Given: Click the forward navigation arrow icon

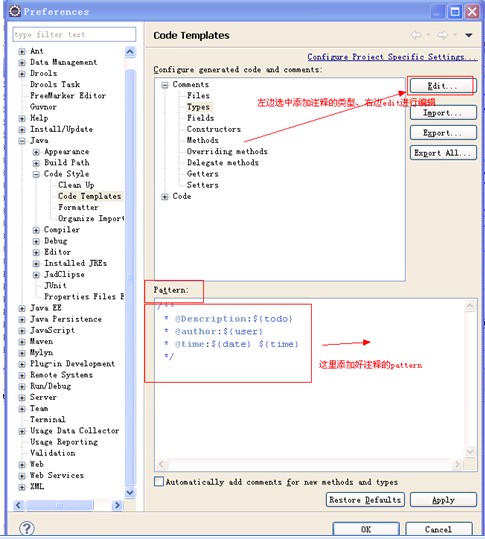Looking at the screenshot, I should [442, 35].
